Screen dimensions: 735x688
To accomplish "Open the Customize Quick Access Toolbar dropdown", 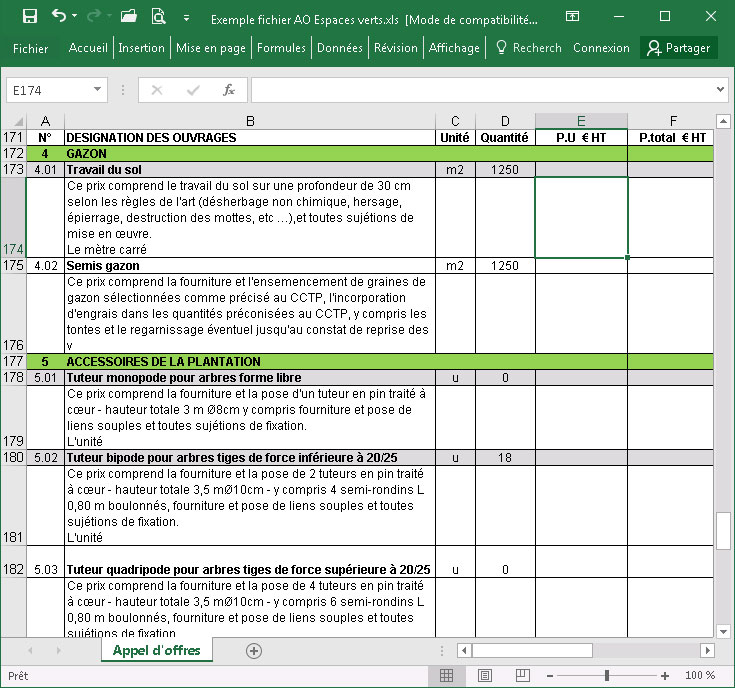I will point(187,18).
